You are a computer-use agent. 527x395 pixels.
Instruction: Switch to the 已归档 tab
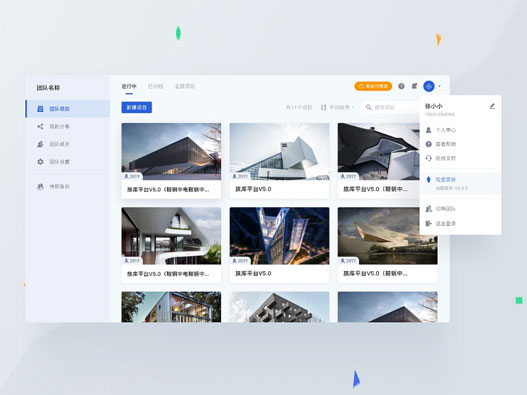point(156,86)
